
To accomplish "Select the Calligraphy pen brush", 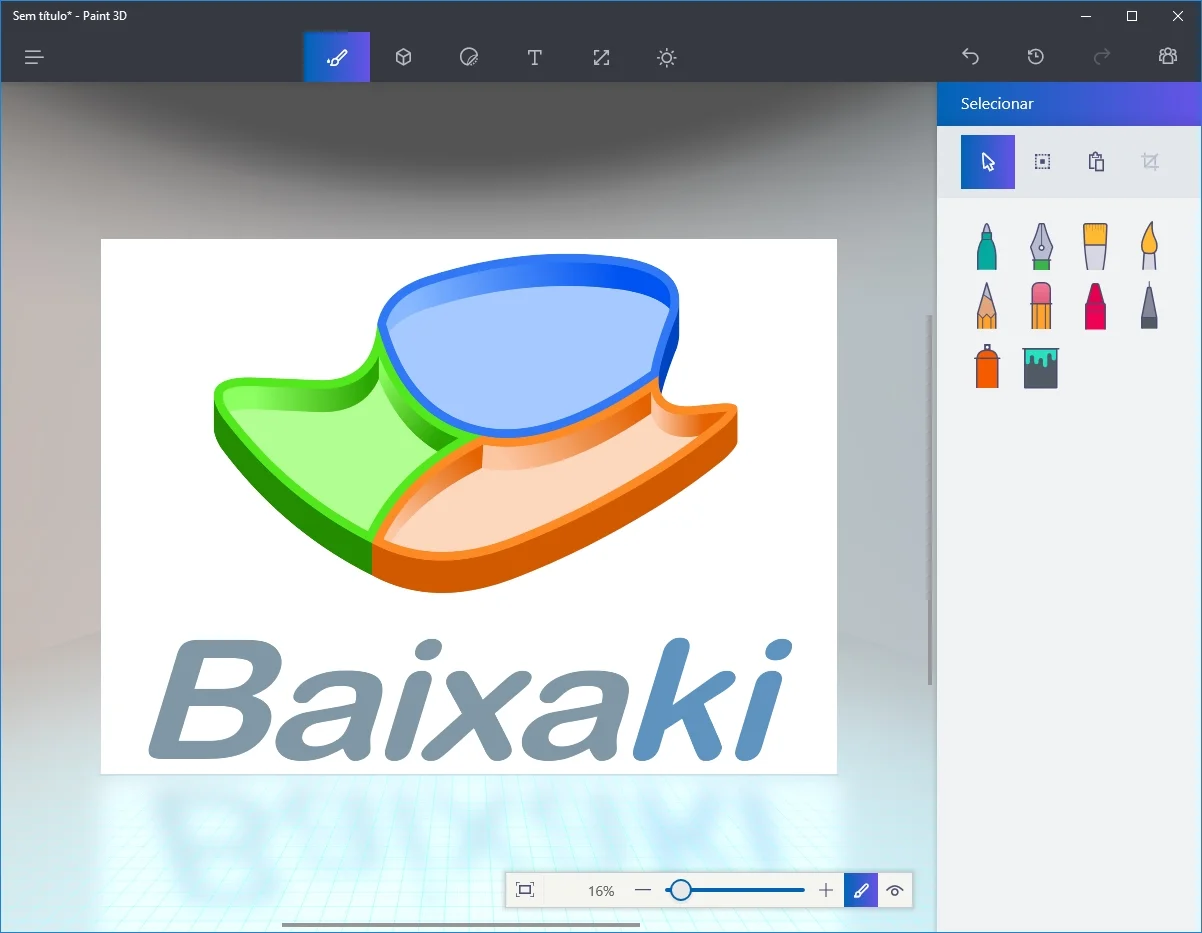I will (1041, 246).
